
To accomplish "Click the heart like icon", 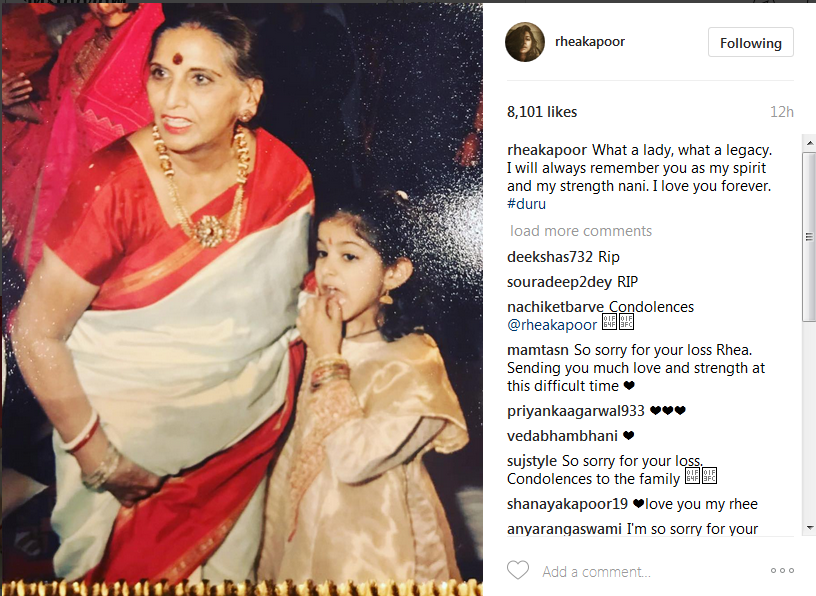I will click(518, 570).
